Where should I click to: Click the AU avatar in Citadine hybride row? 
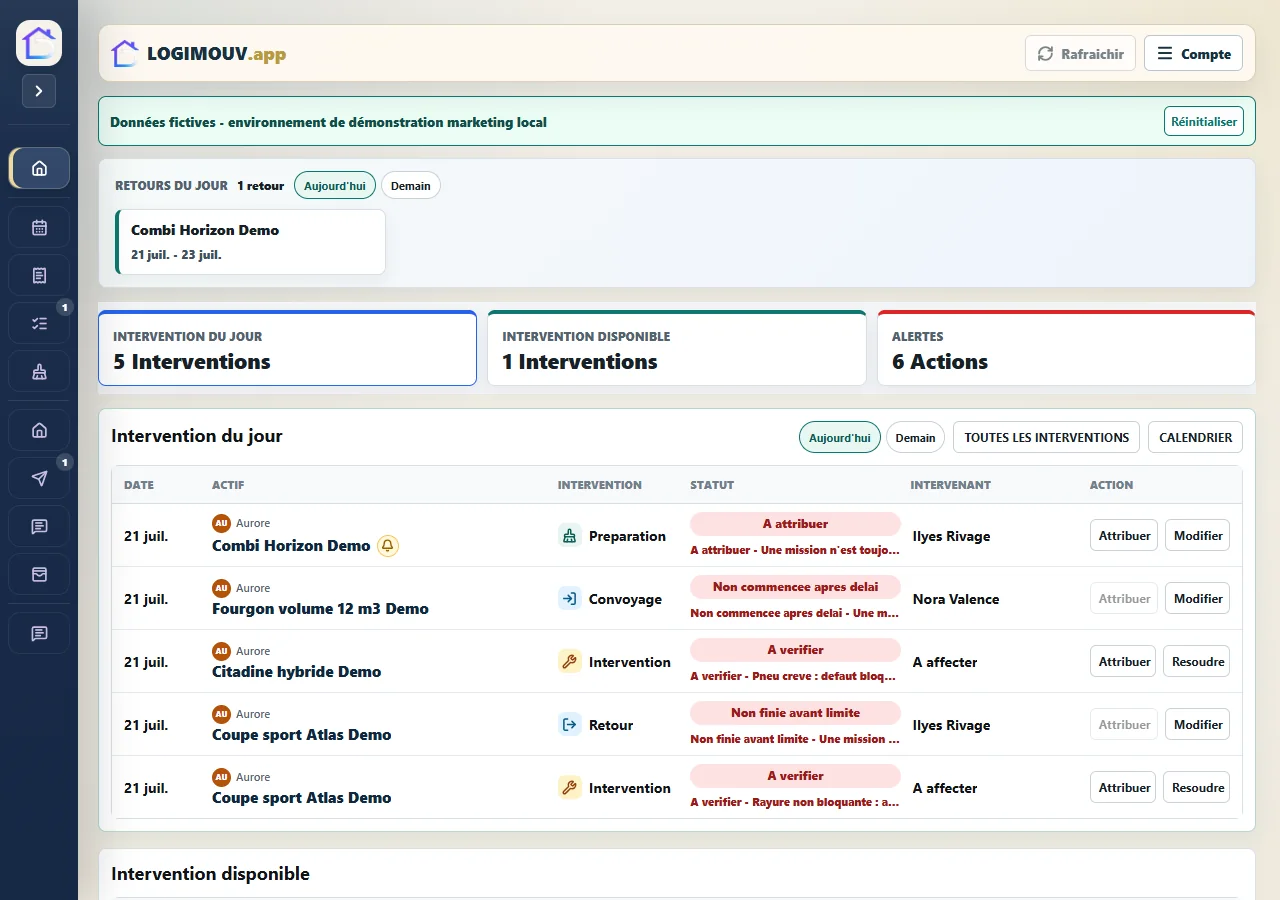coord(222,651)
